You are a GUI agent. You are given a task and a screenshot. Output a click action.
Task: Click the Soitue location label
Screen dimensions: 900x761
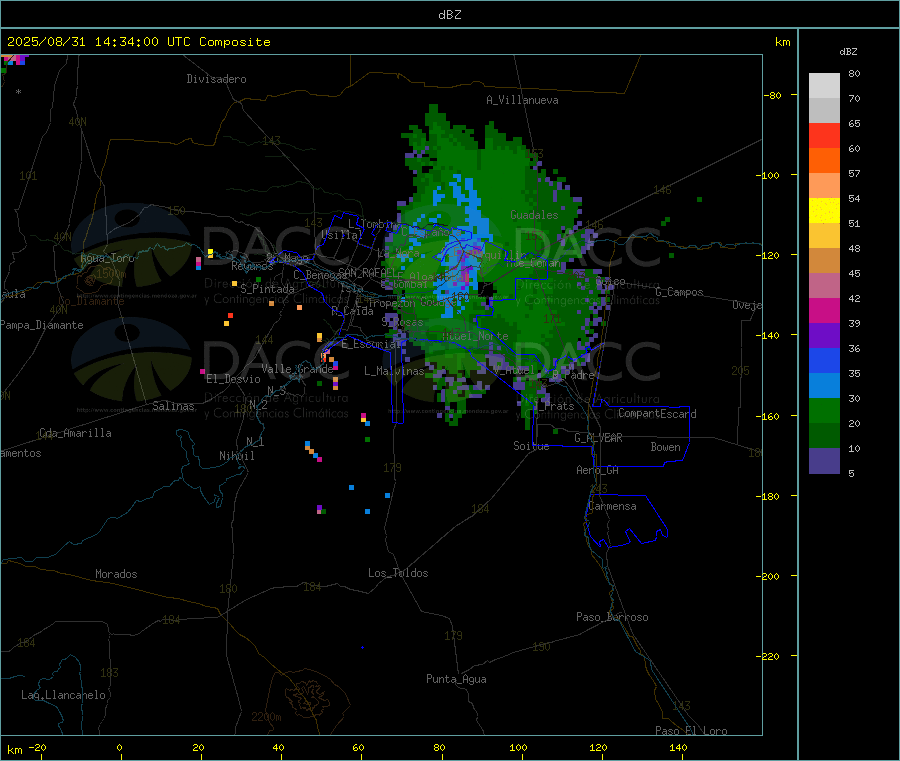[531, 446]
